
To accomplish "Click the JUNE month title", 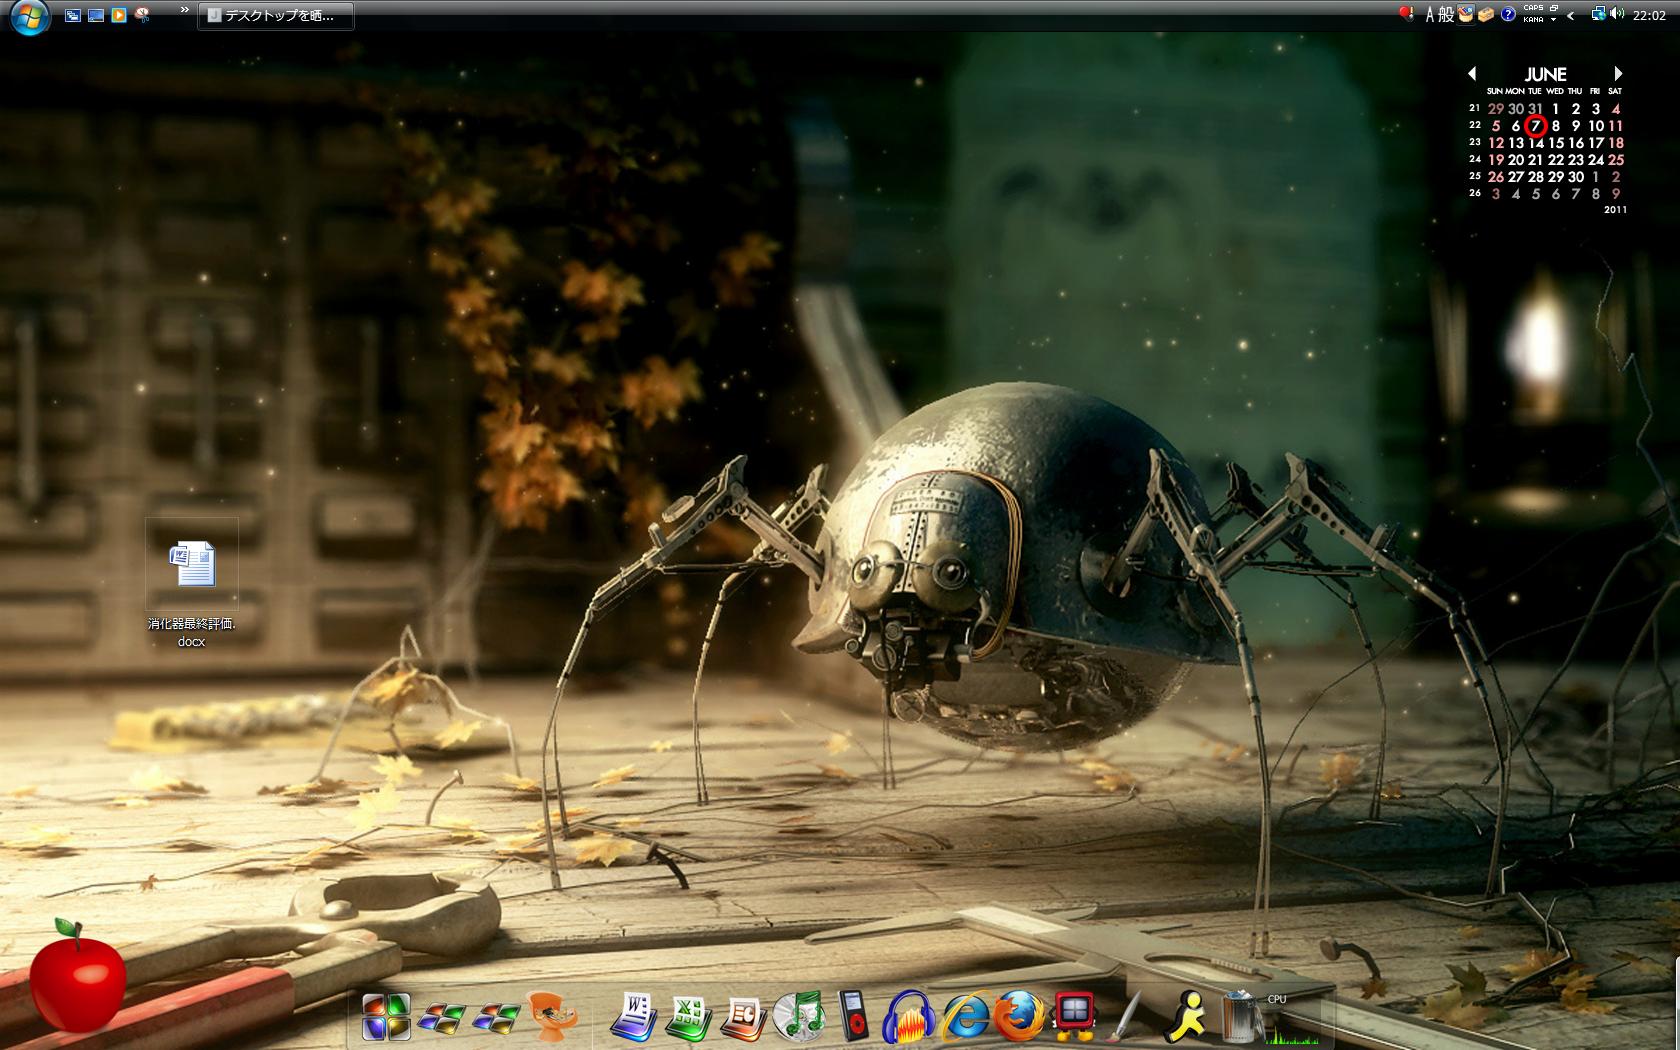I will (x=1545, y=74).
